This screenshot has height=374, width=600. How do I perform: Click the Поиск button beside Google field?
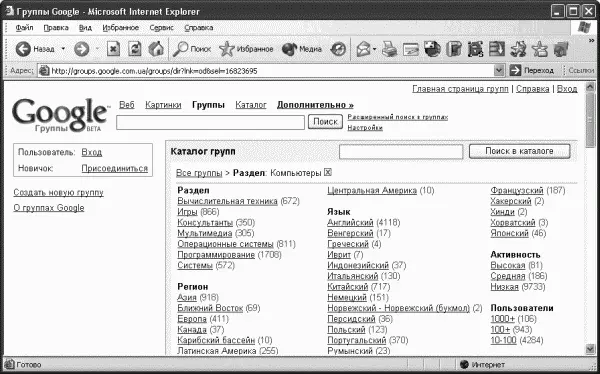coord(325,122)
